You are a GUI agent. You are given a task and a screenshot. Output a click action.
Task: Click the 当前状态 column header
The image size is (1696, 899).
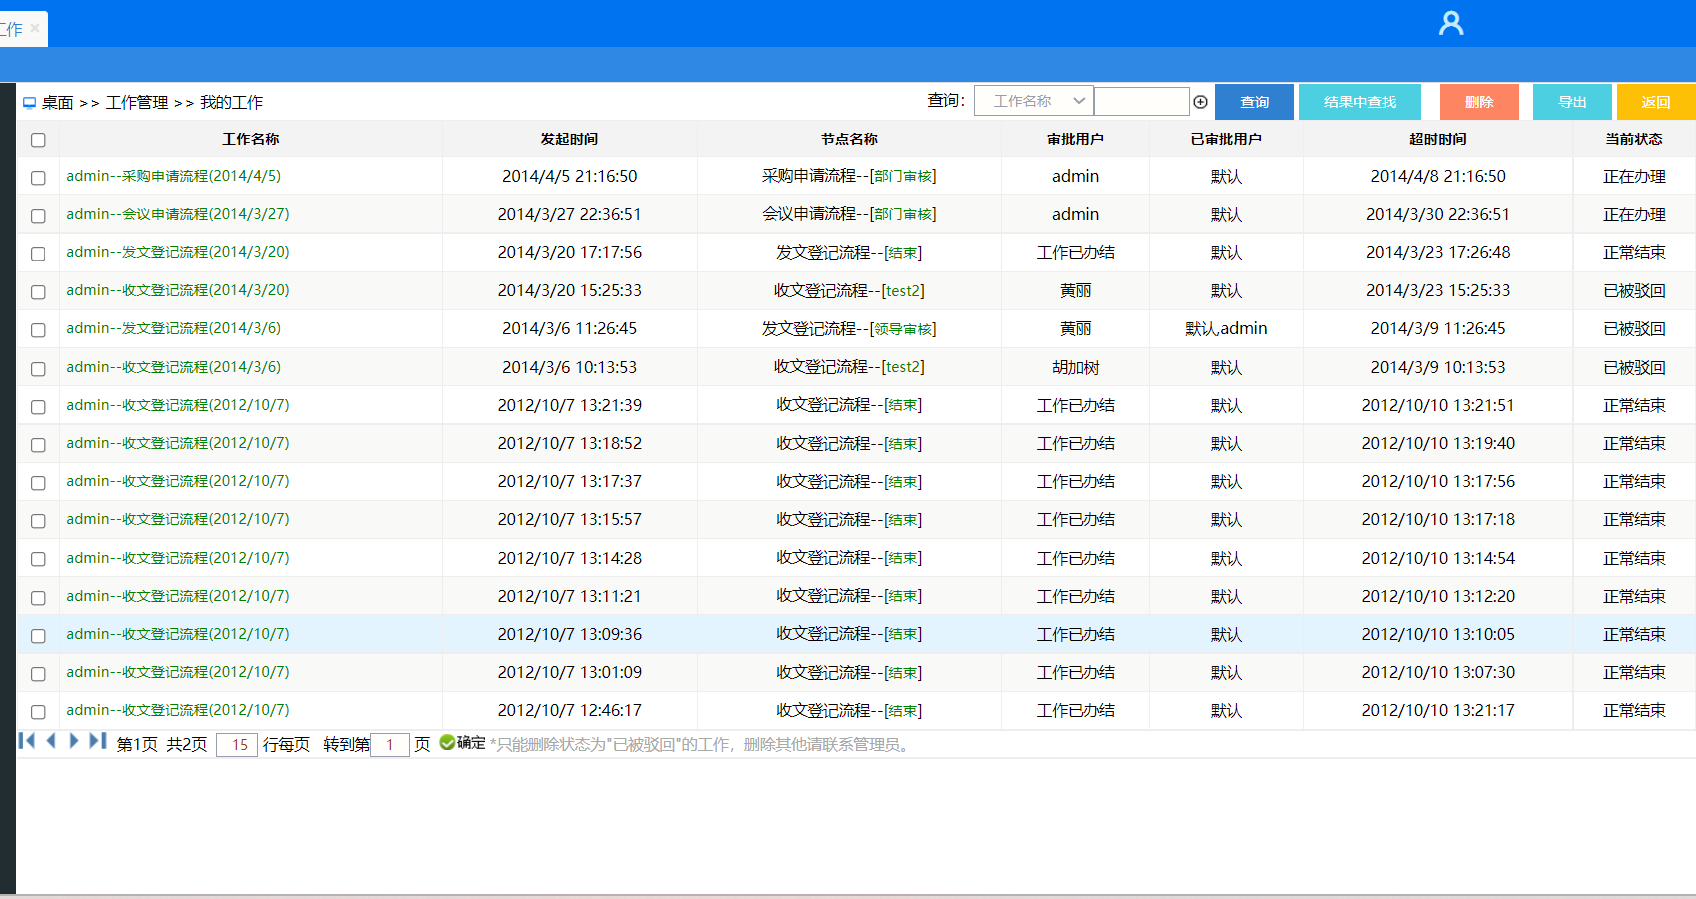click(x=1634, y=139)
